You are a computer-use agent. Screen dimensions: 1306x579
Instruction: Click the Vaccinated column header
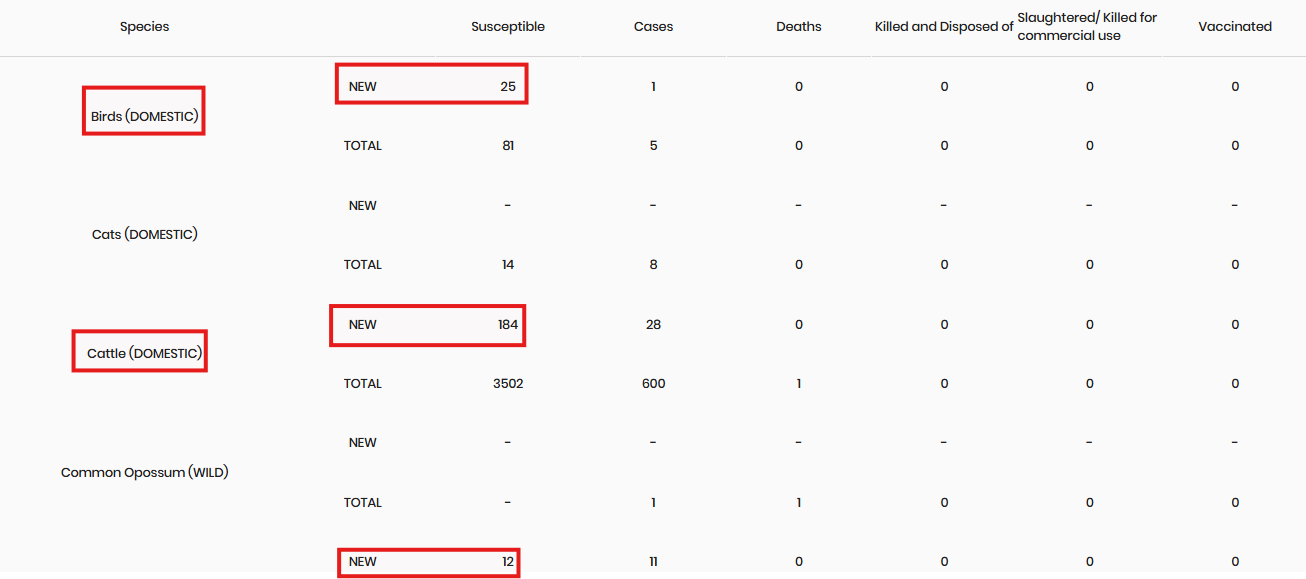click(x=1235, y=27)
